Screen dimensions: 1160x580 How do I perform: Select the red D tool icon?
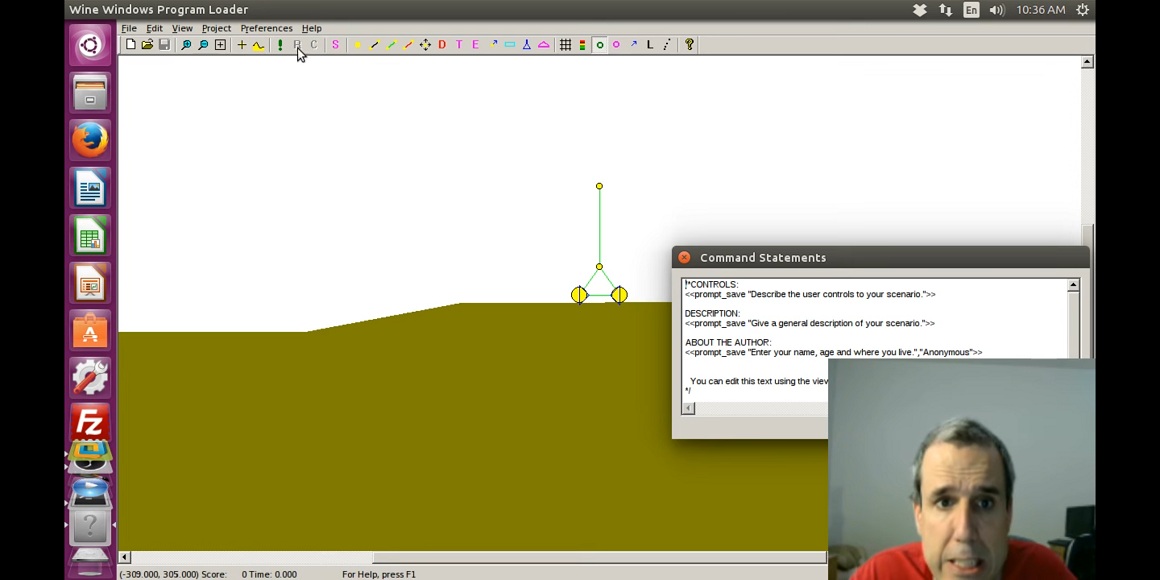pyautogui.click(x=442, y=45)
